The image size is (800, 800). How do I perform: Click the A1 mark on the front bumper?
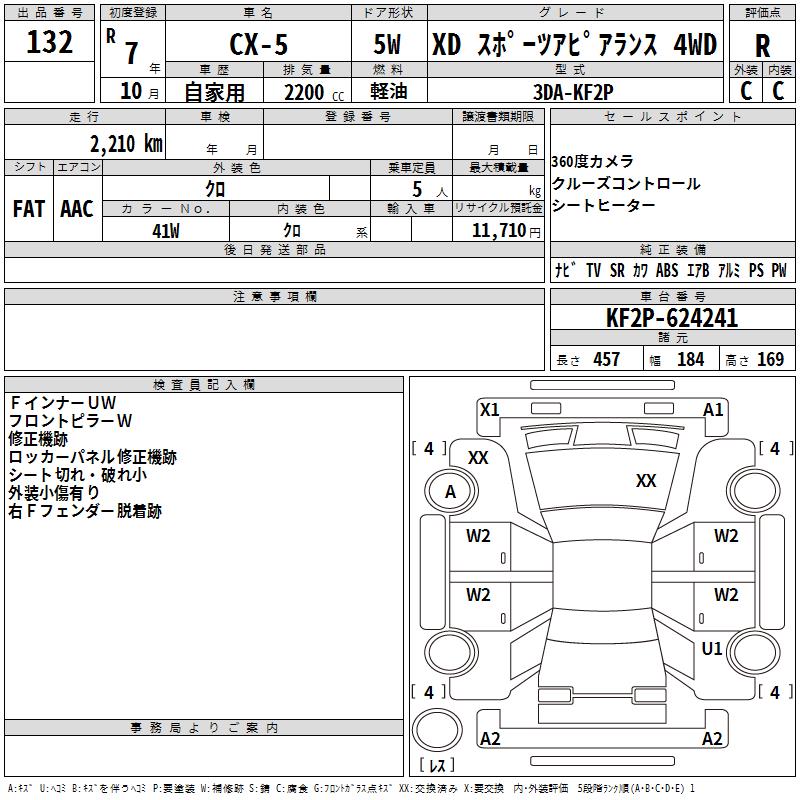[x=713, y=410]
